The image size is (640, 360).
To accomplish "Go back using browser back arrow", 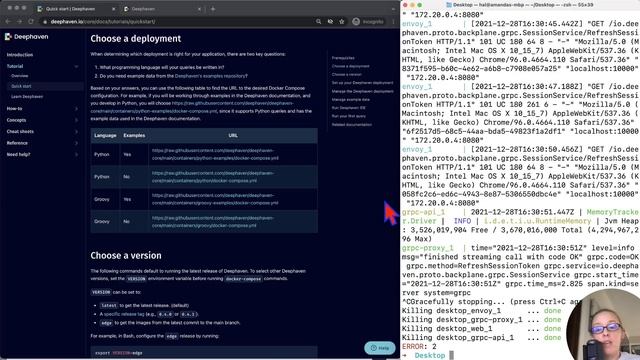I will pos(8,21).
